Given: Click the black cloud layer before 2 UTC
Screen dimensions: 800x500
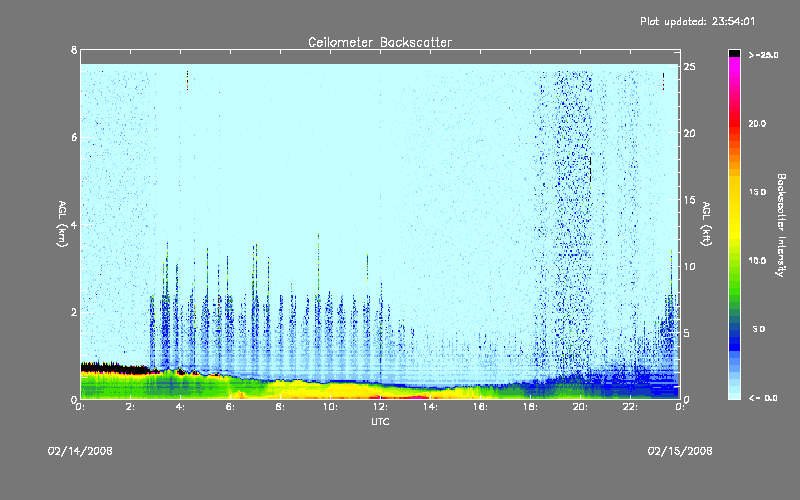Looking at the screenshot, I should (115, 367).
